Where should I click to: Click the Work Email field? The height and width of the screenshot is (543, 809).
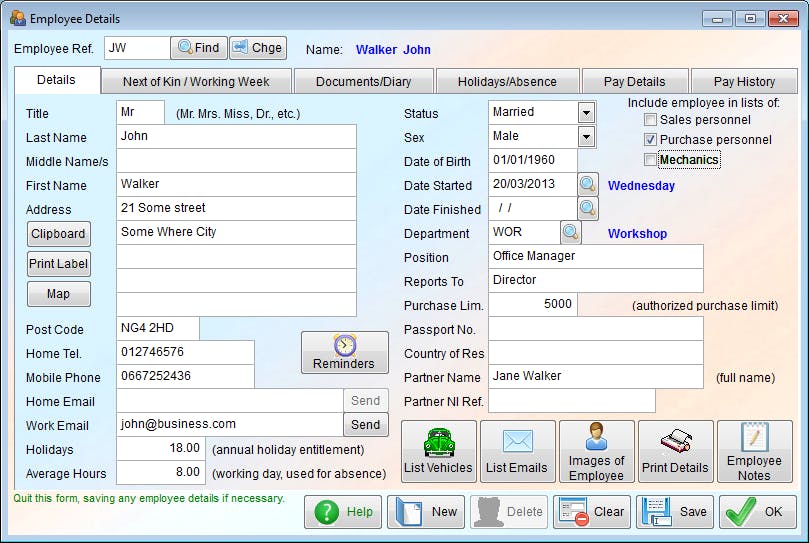230,424
